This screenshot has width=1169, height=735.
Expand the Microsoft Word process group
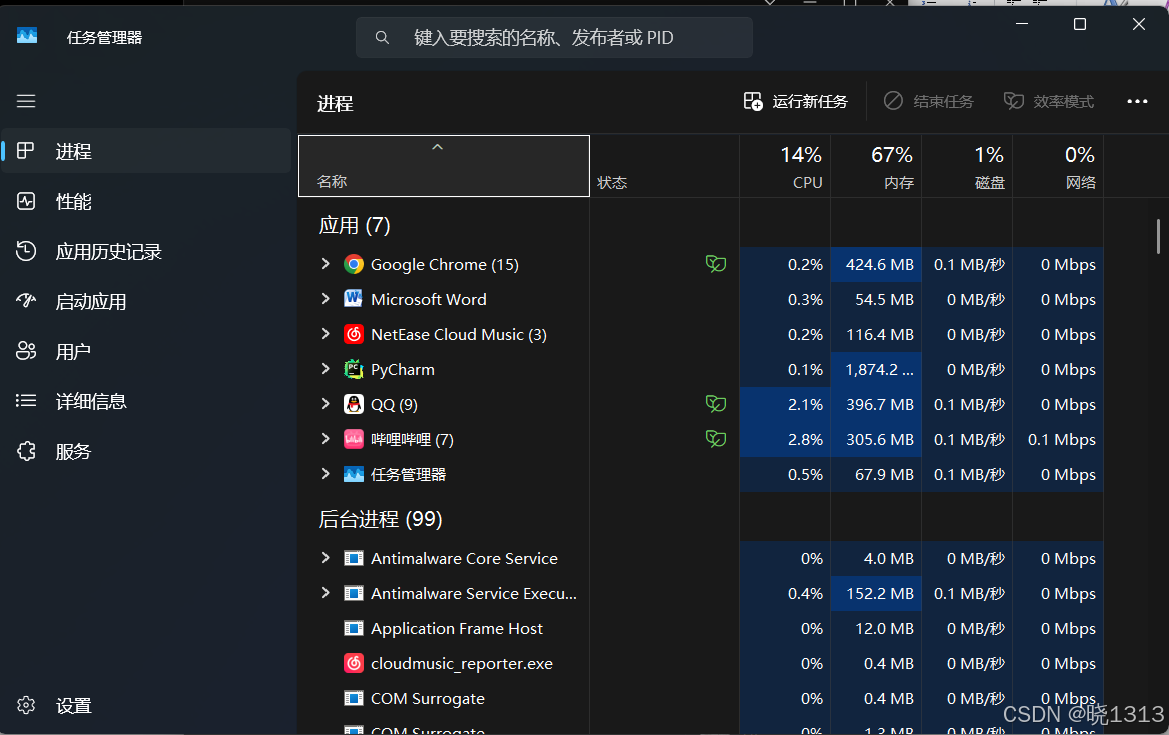point(325,299)
